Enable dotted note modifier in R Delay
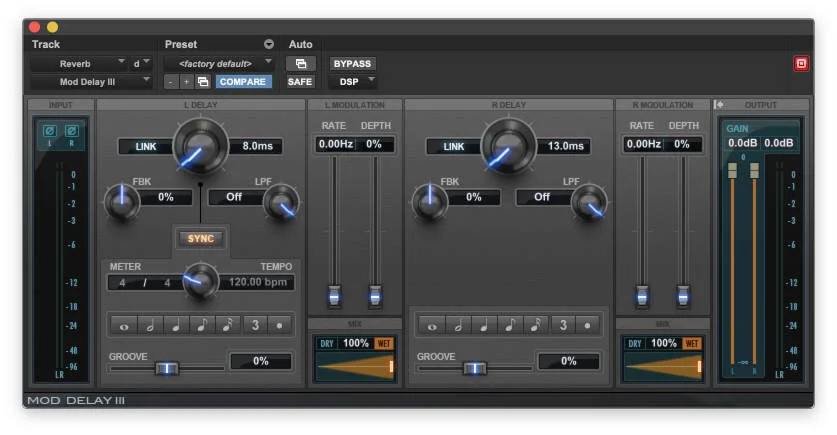The width and height of the screenshot is (837, 435). pos(587,325)
